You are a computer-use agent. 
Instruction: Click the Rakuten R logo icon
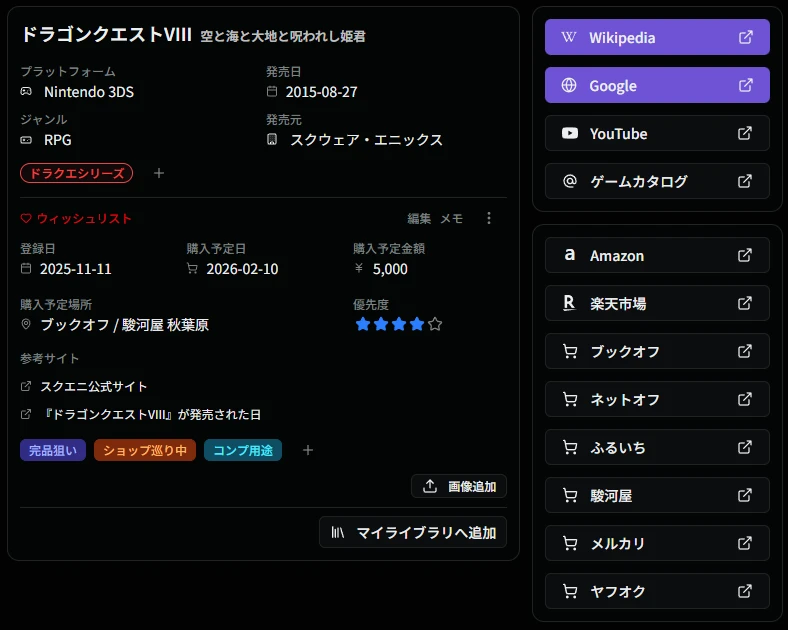[x=569, y=303]
